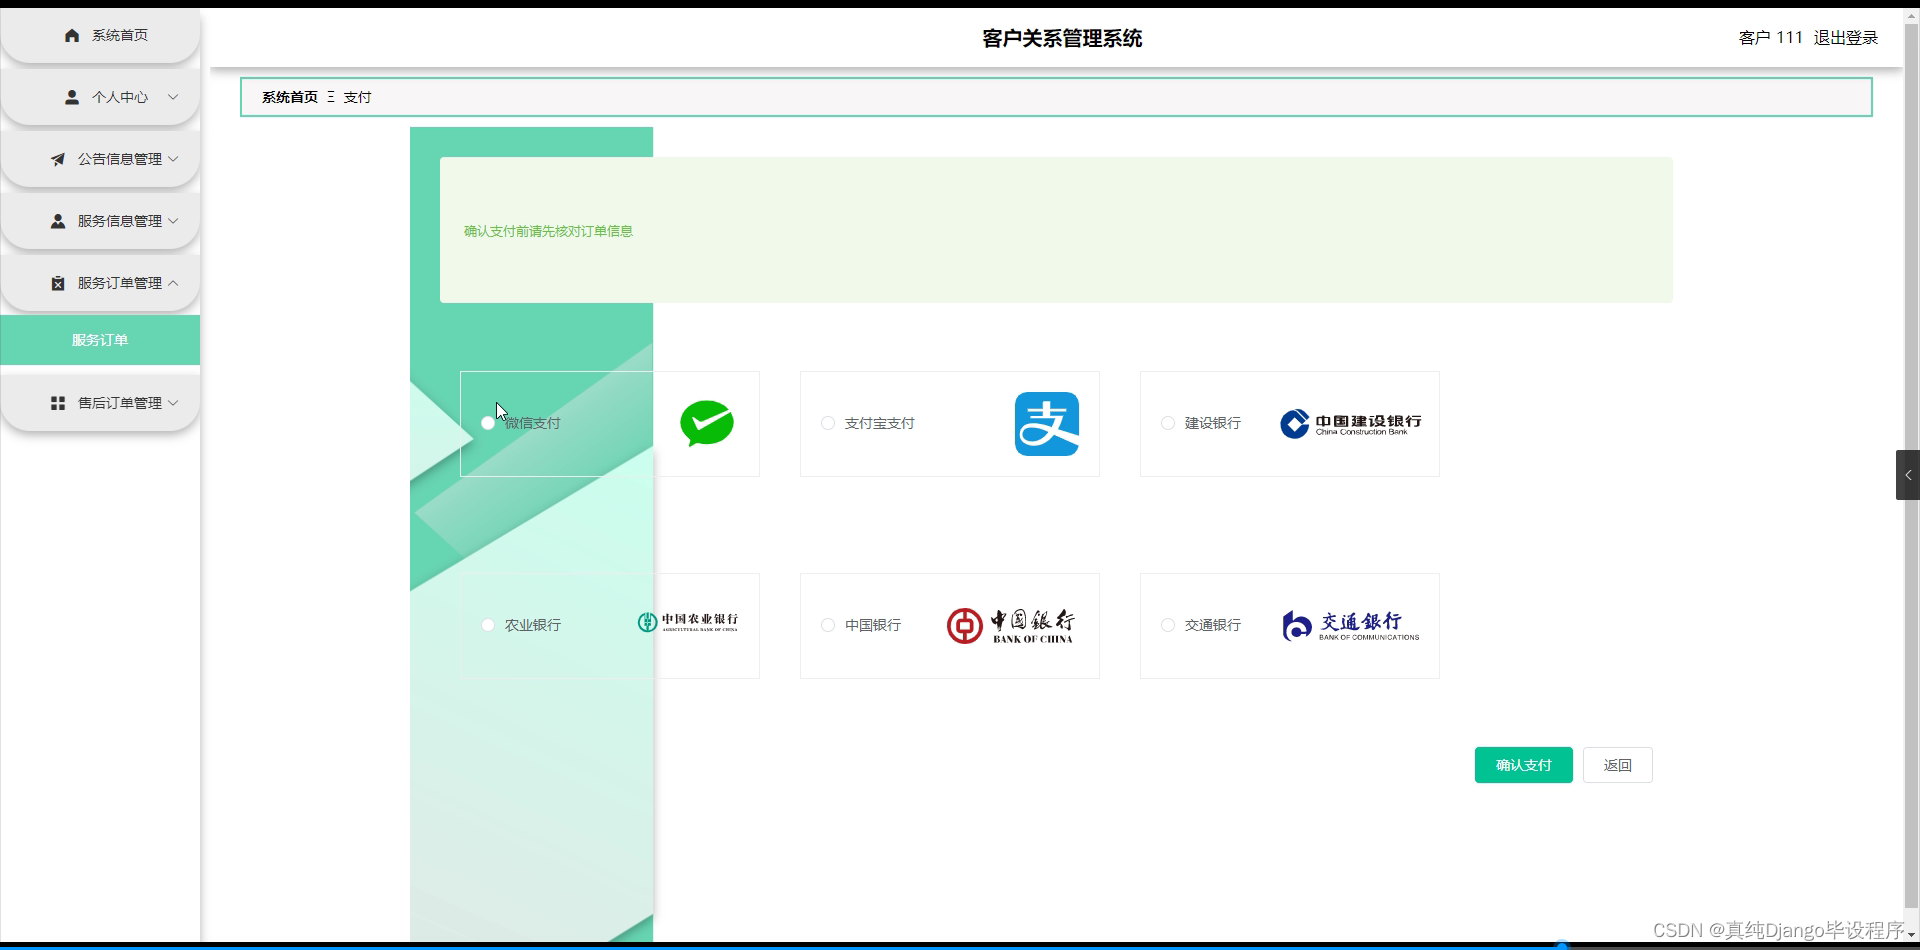1920x950 pixels.
Task: Click the grid icon for 售后订单管理
Action: pos(57,403)
